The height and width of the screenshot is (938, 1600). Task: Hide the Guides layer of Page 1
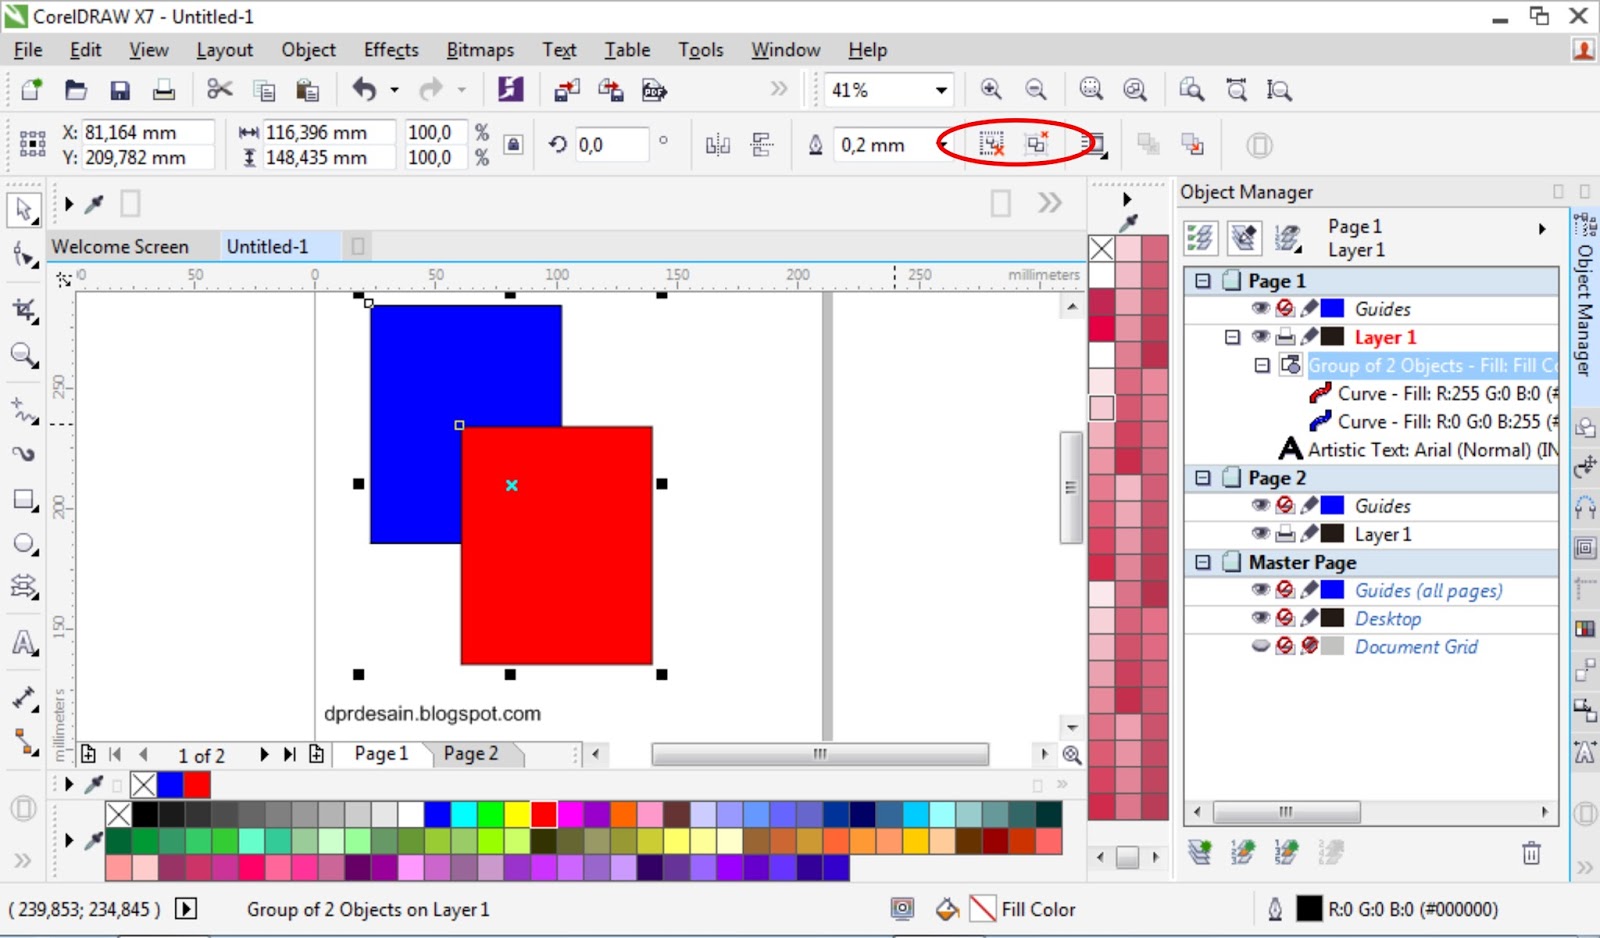pyautogui.click(x=1261, y=308)
